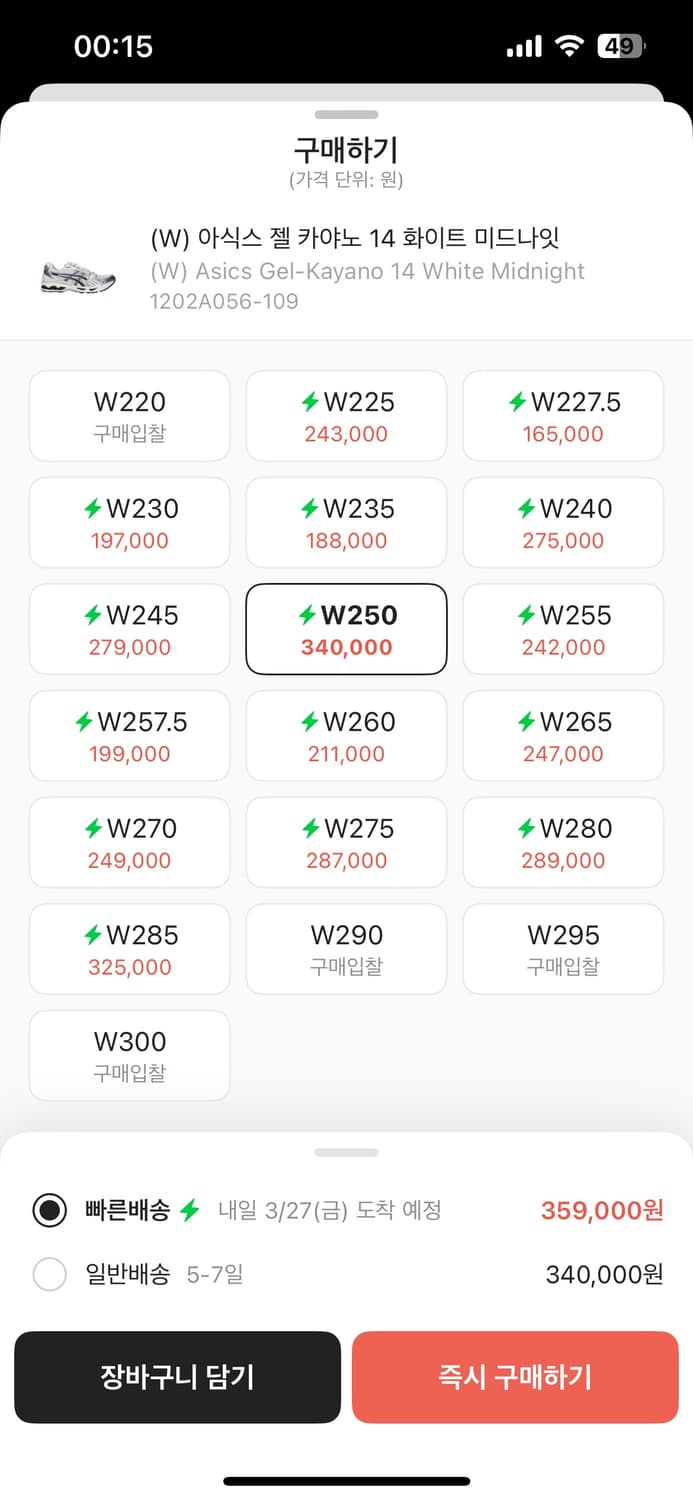Tap the green lightning icon beside 빠른배송
Screen dimensions: 693x1500
pos(190,1210)
